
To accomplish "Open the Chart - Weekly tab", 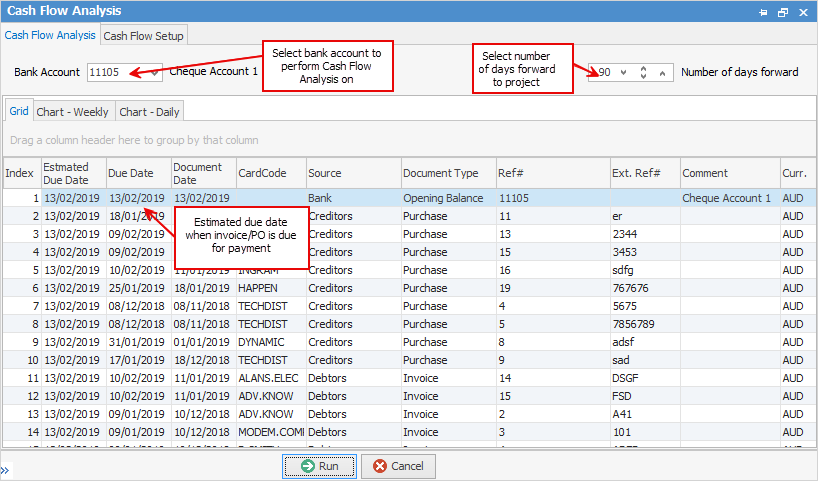I will click(x=74, y=111).
